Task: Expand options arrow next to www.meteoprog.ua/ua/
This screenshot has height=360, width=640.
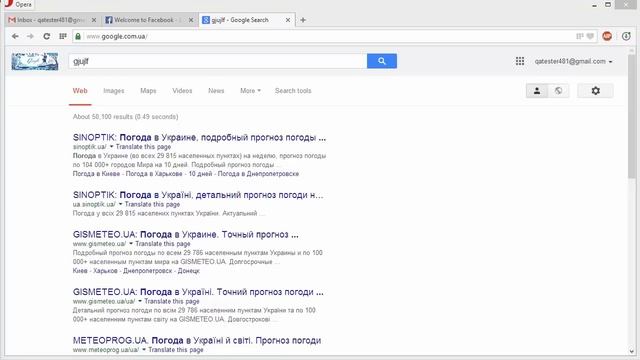Action: point(144,350)
